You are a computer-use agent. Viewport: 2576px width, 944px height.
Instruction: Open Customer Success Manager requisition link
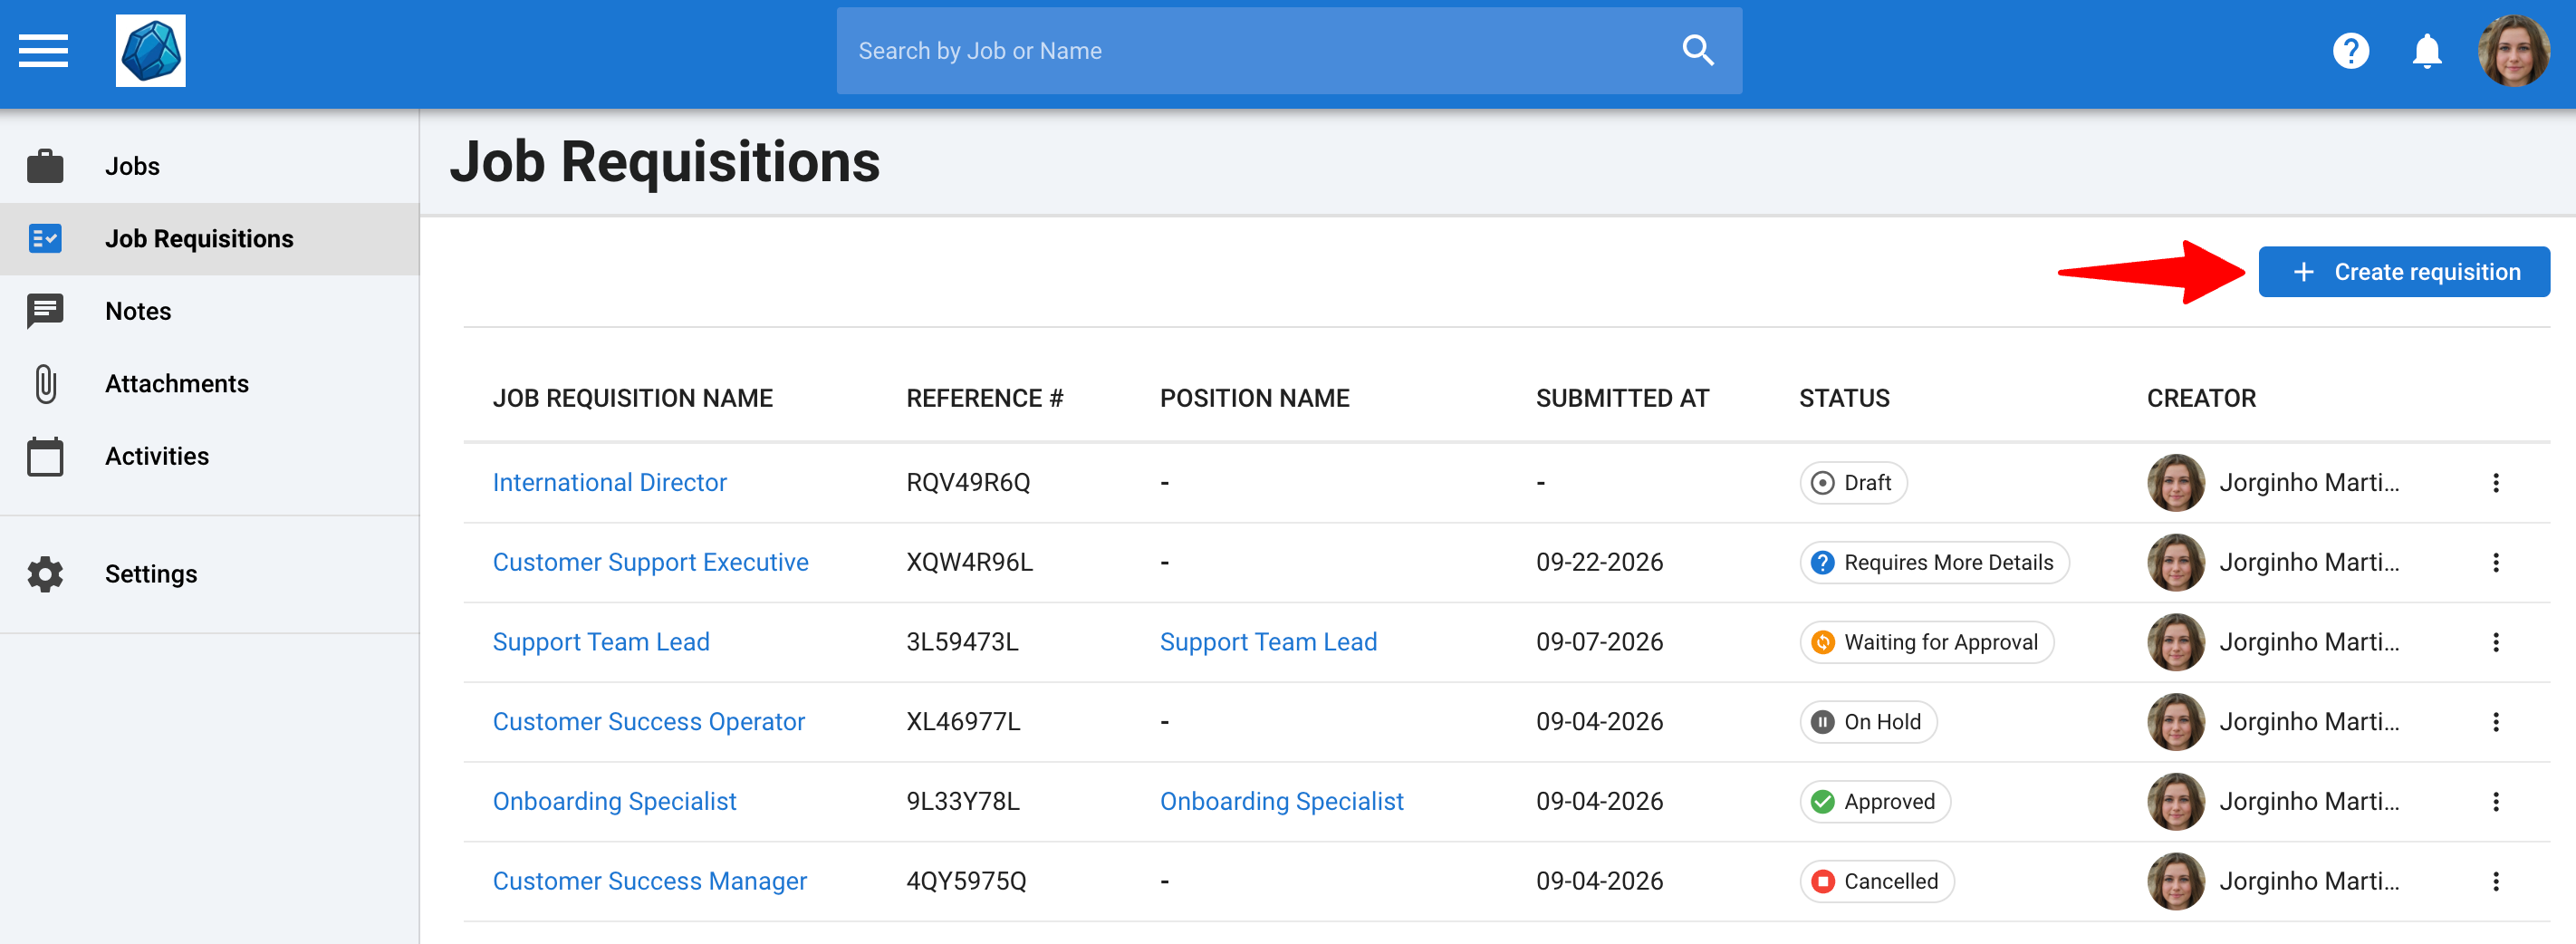point(649,882)
